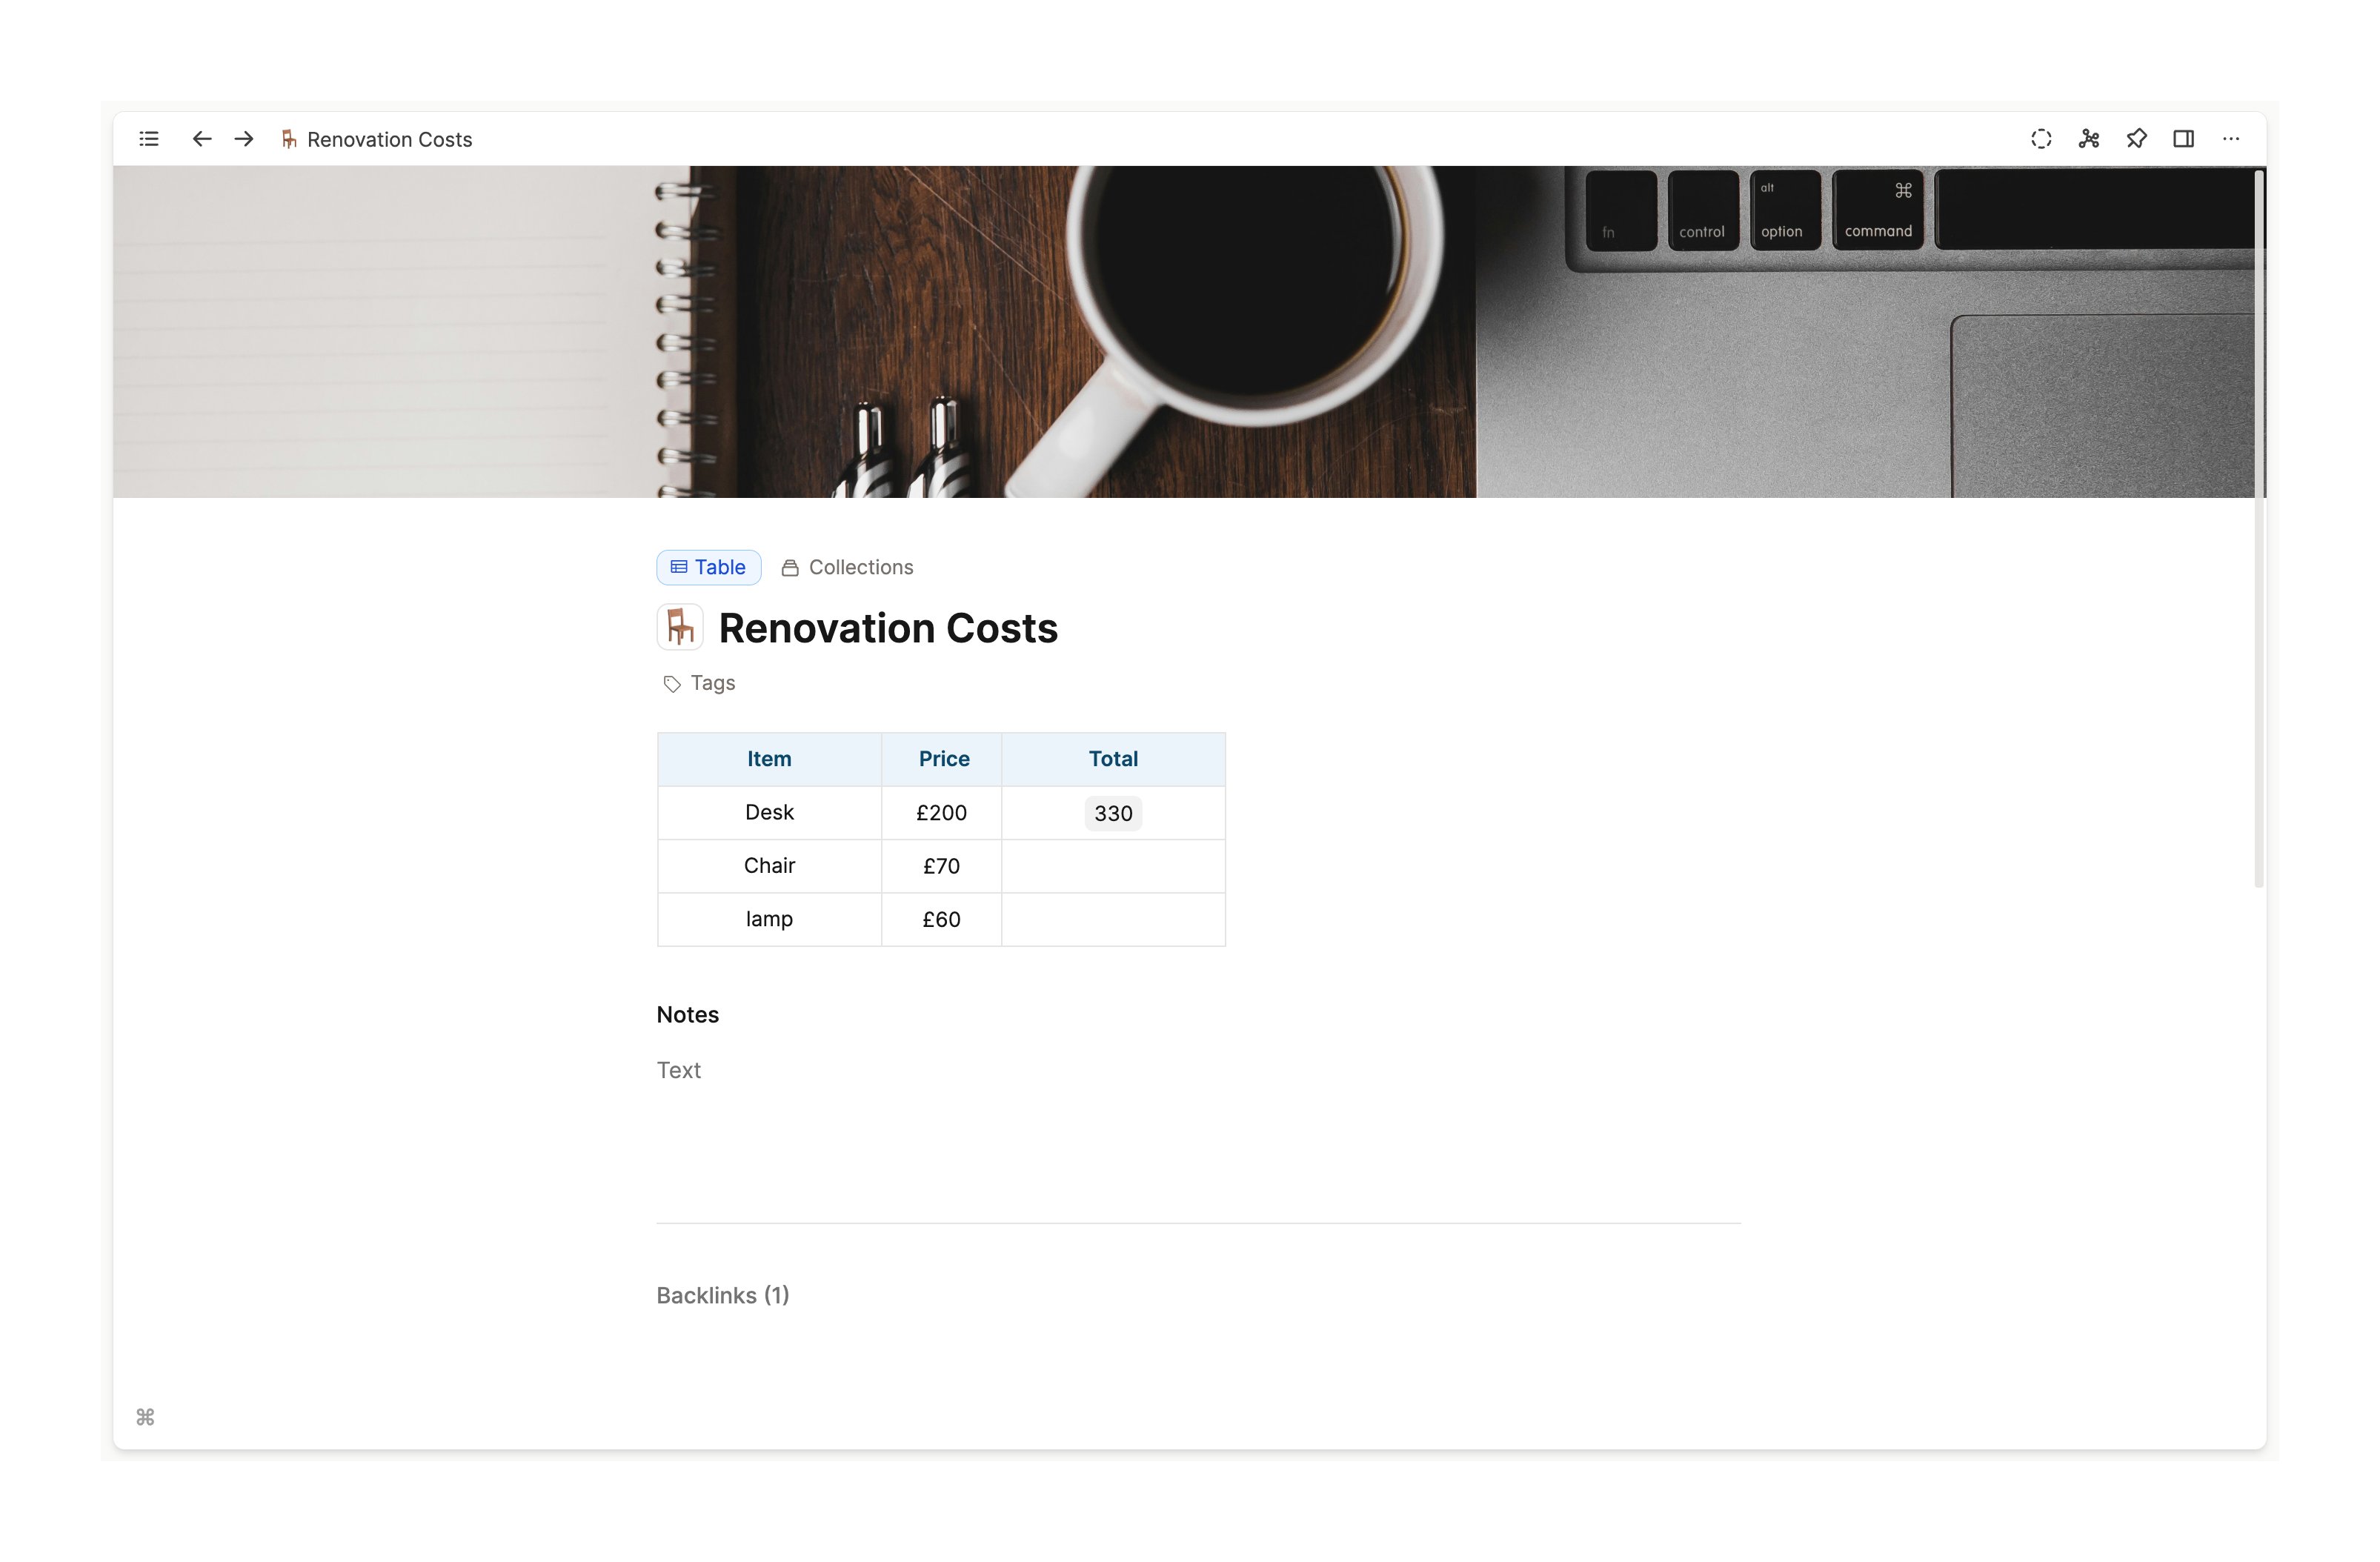Open the graph view icon
Viewport: 2380px width, 1562px height.
(2089, 139)
